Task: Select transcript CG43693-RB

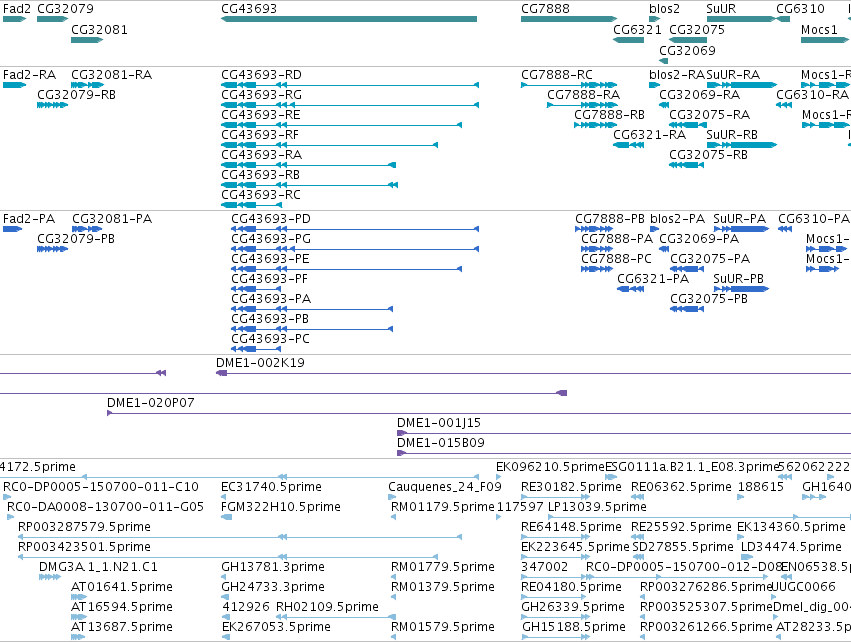Action: (309, 185)
